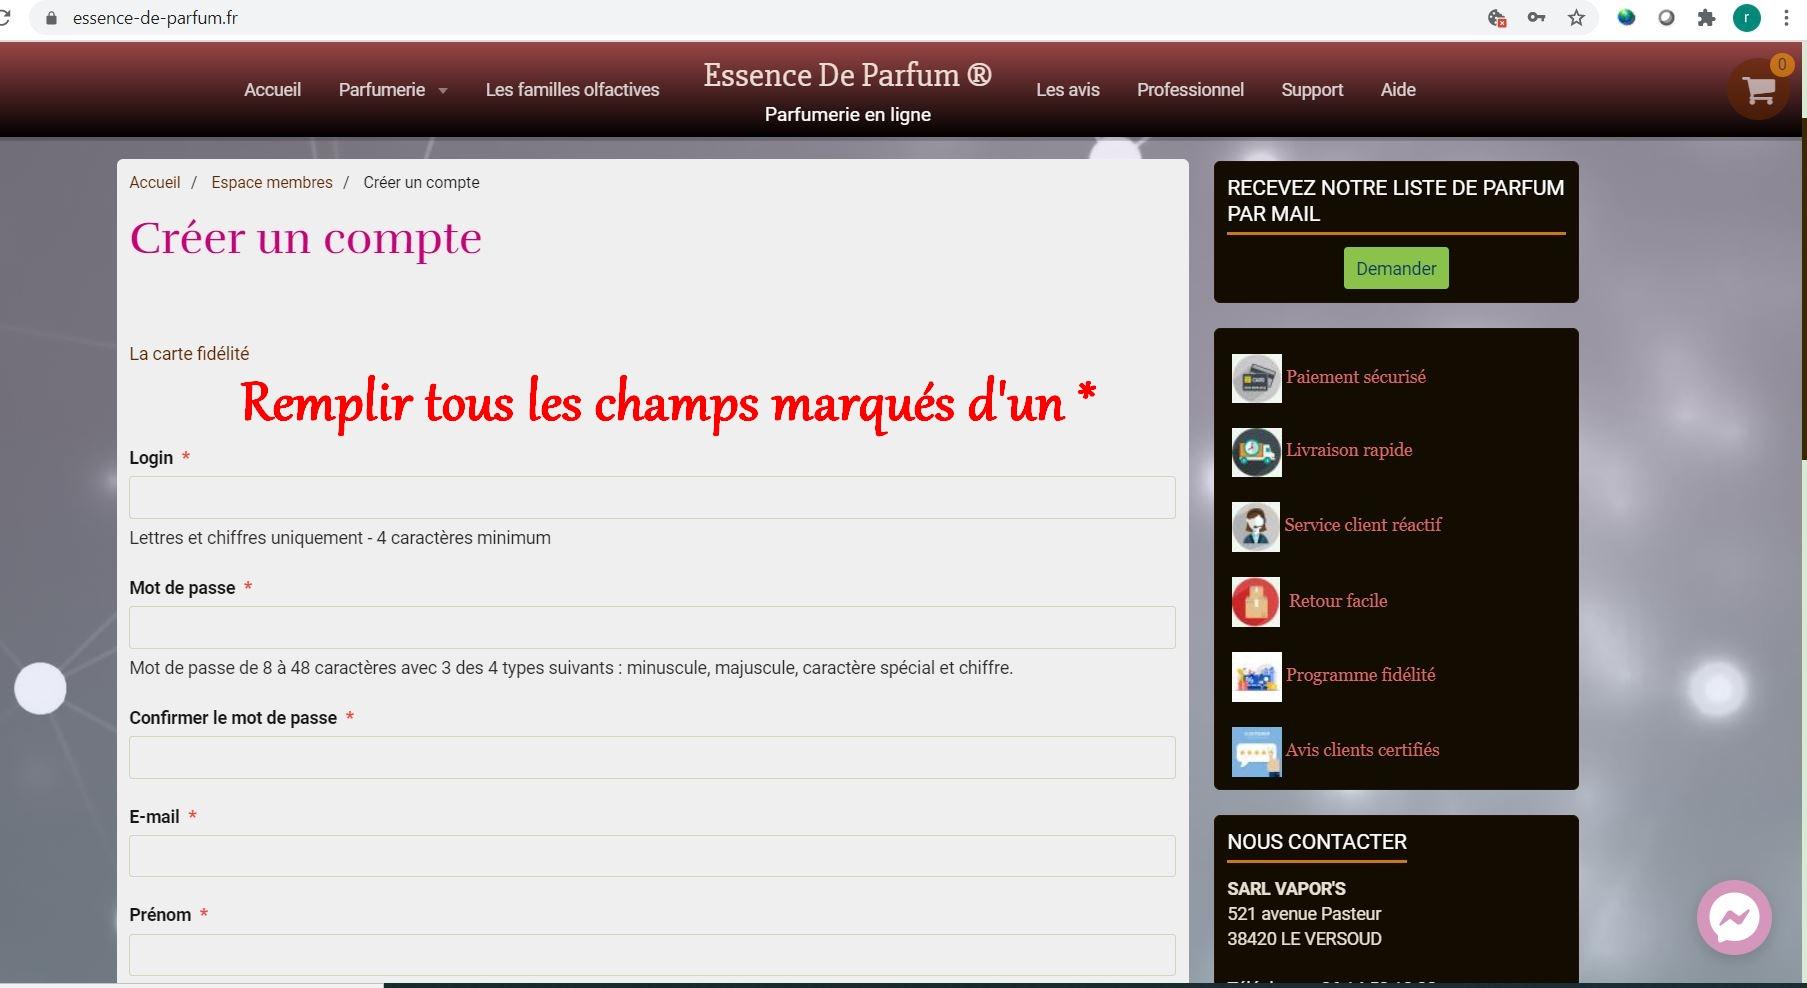The image size is (1807, 988).
Task: Click the 'NOUS CONTACTER' heading
Action: pyautogui.click(x=1317, y=842)
